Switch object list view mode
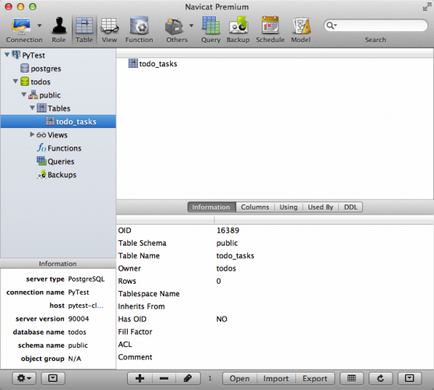 pos(352,378)
